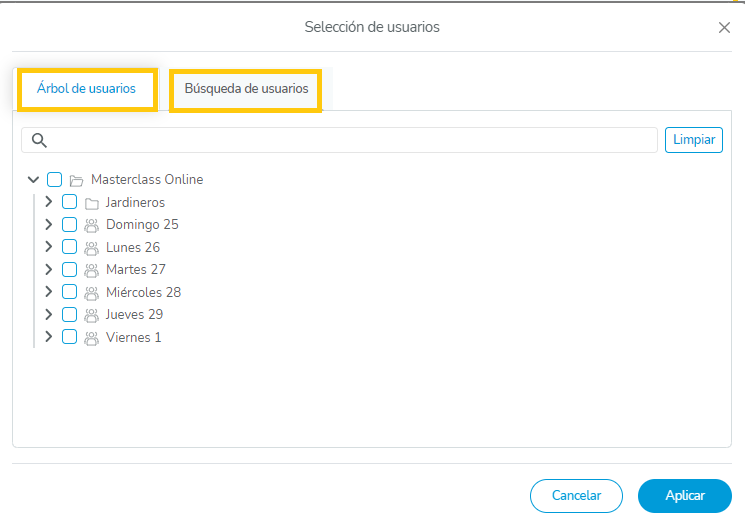Switch to Árbol de usuarios tab
Screen dimensions: 745x523
click(x=86, y=89)
